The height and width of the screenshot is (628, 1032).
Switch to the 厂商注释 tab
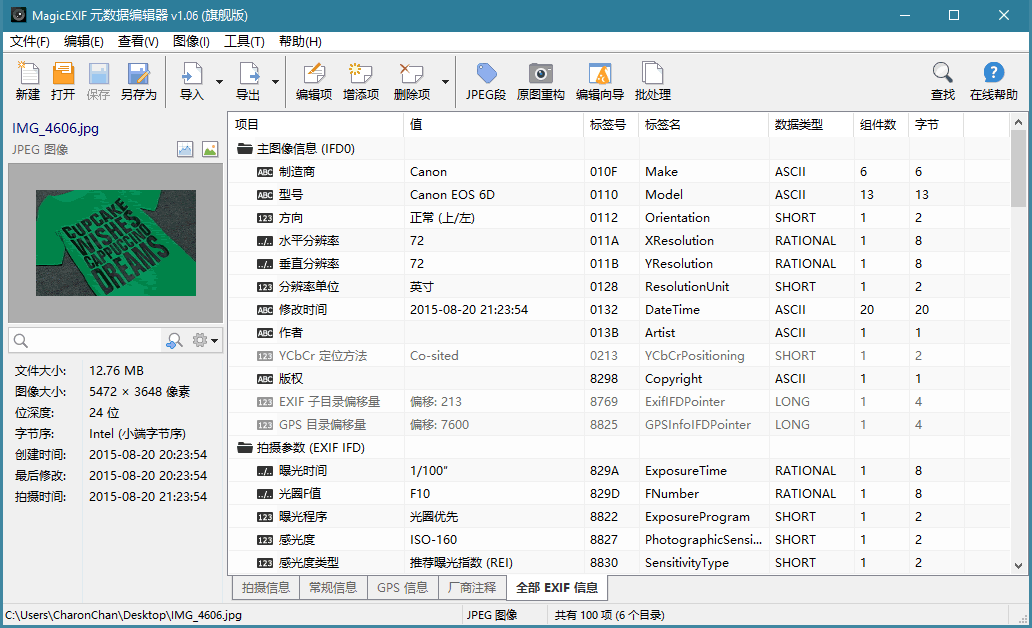tap(472, 587)
